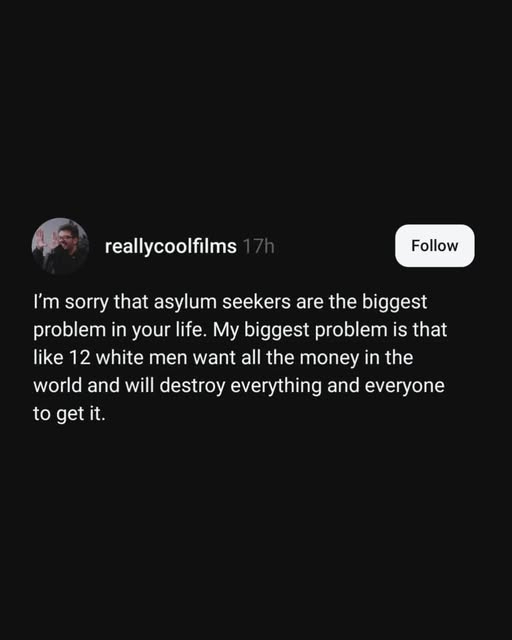512x640 pixels.
Task: Open the reallycoolfilms username link
Action: coord(171,246)
